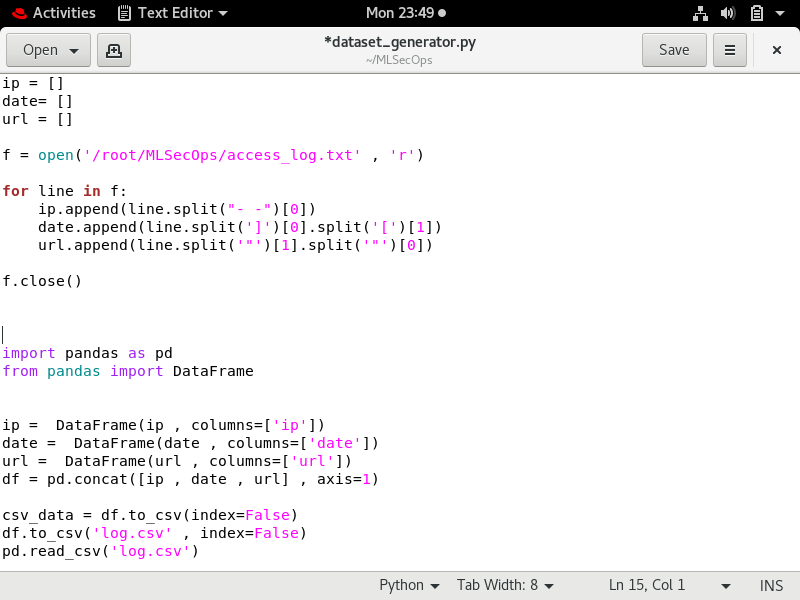Open the Text Editor application menu
800x600 pixels.
pyautogui.click(x=173, y=13)
